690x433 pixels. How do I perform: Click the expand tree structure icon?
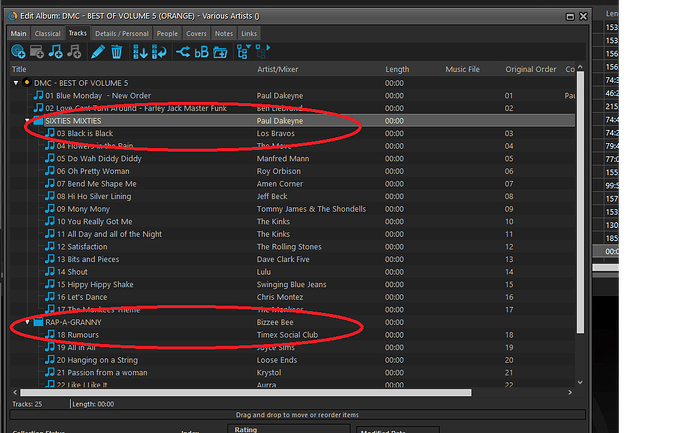click(x=243, y=51)
